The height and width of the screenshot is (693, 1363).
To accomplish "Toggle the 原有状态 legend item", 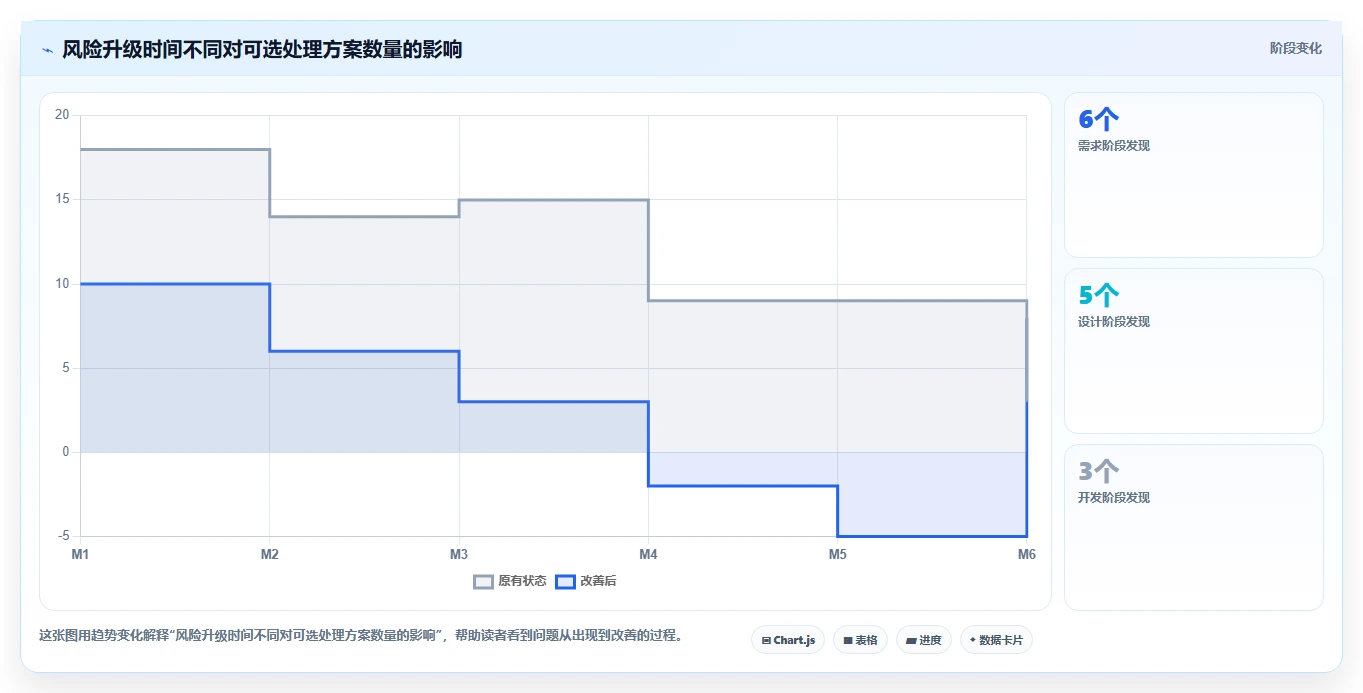I will [x=510, y=581].
